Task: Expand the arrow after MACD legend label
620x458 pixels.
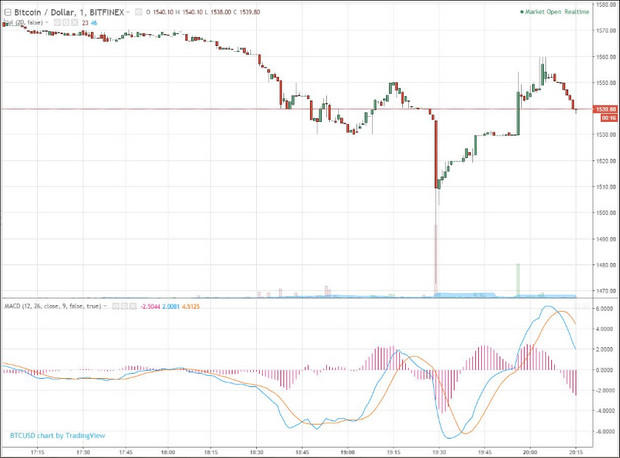Action: (x=105, y=304)
